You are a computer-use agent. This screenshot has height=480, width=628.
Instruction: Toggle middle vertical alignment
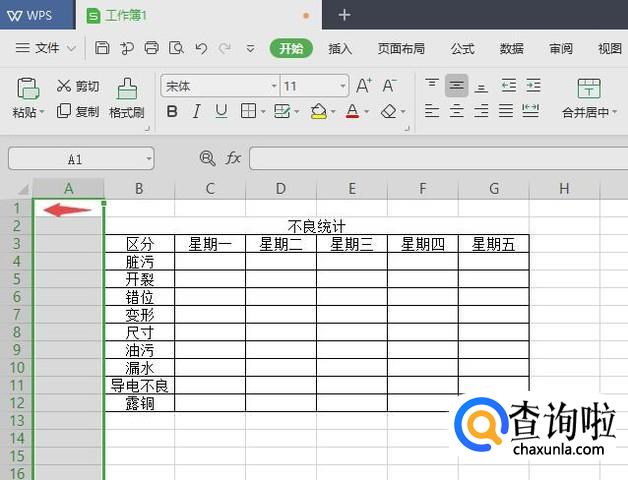click(x=457, y=85)
